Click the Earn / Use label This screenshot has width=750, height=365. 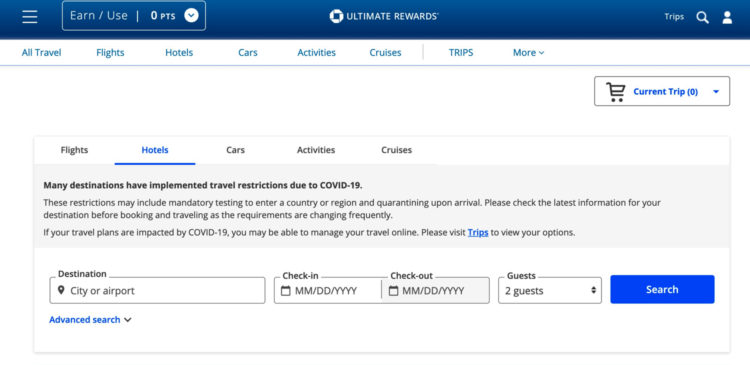point(99,16)
